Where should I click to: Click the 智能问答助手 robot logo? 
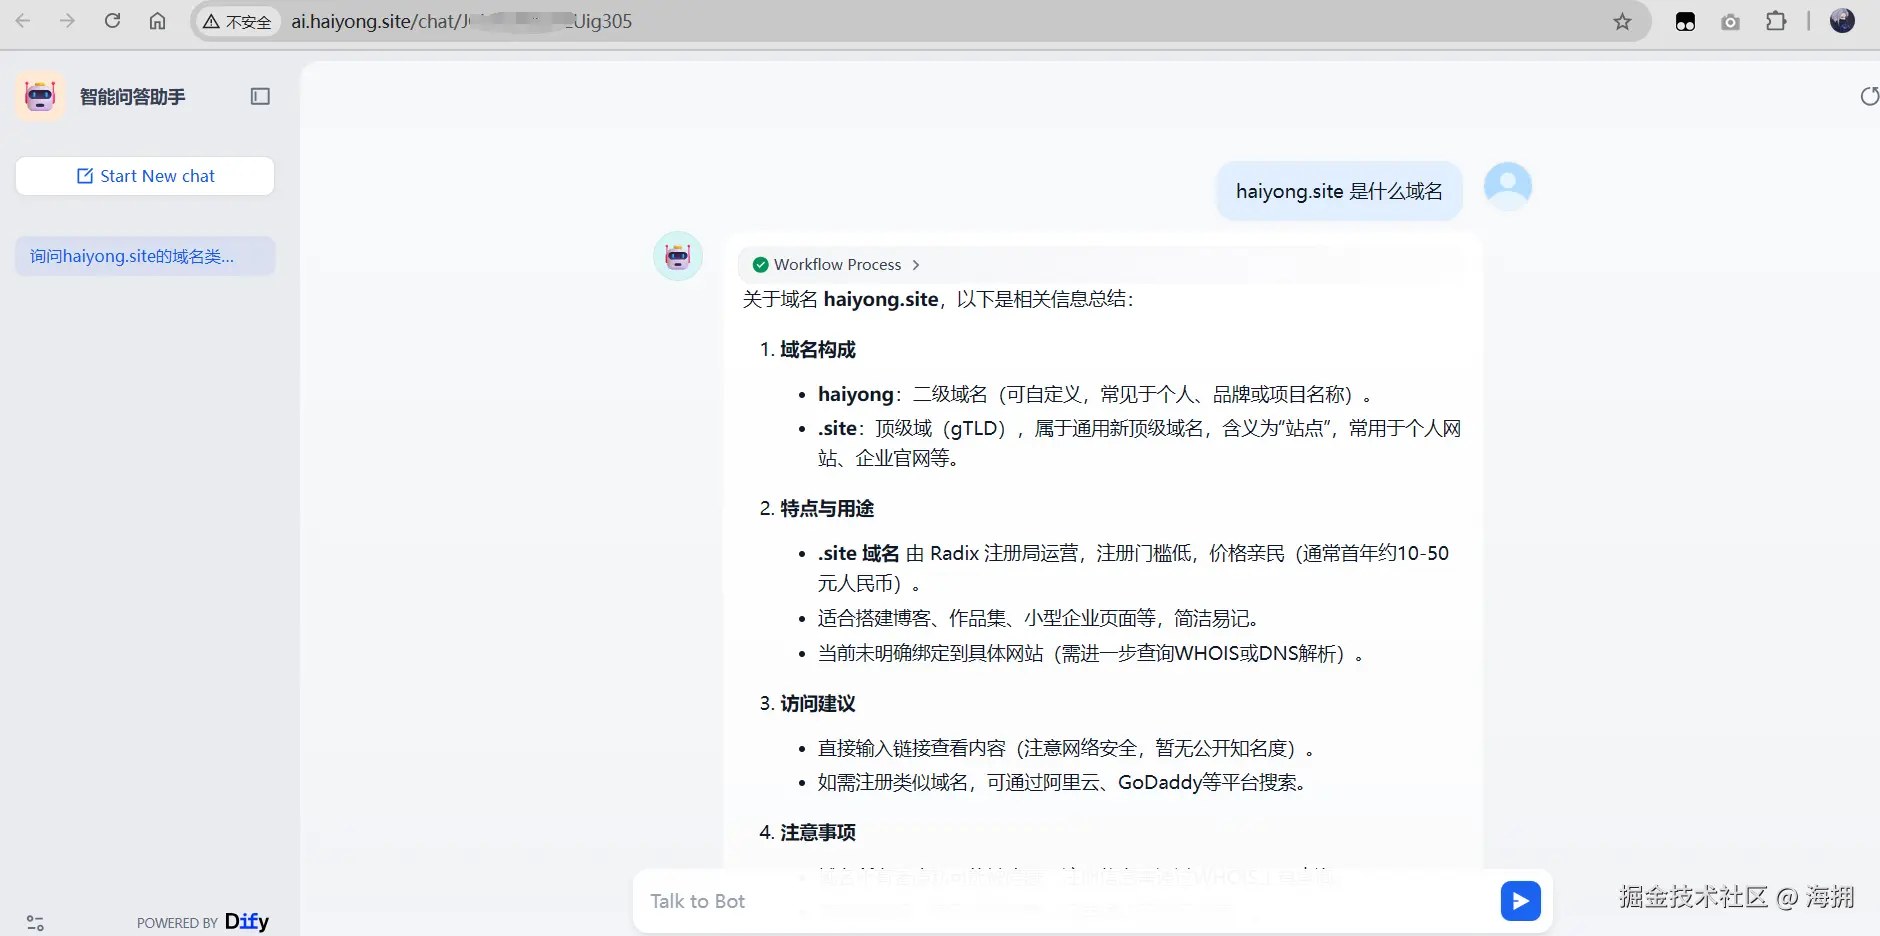[39, 96]
